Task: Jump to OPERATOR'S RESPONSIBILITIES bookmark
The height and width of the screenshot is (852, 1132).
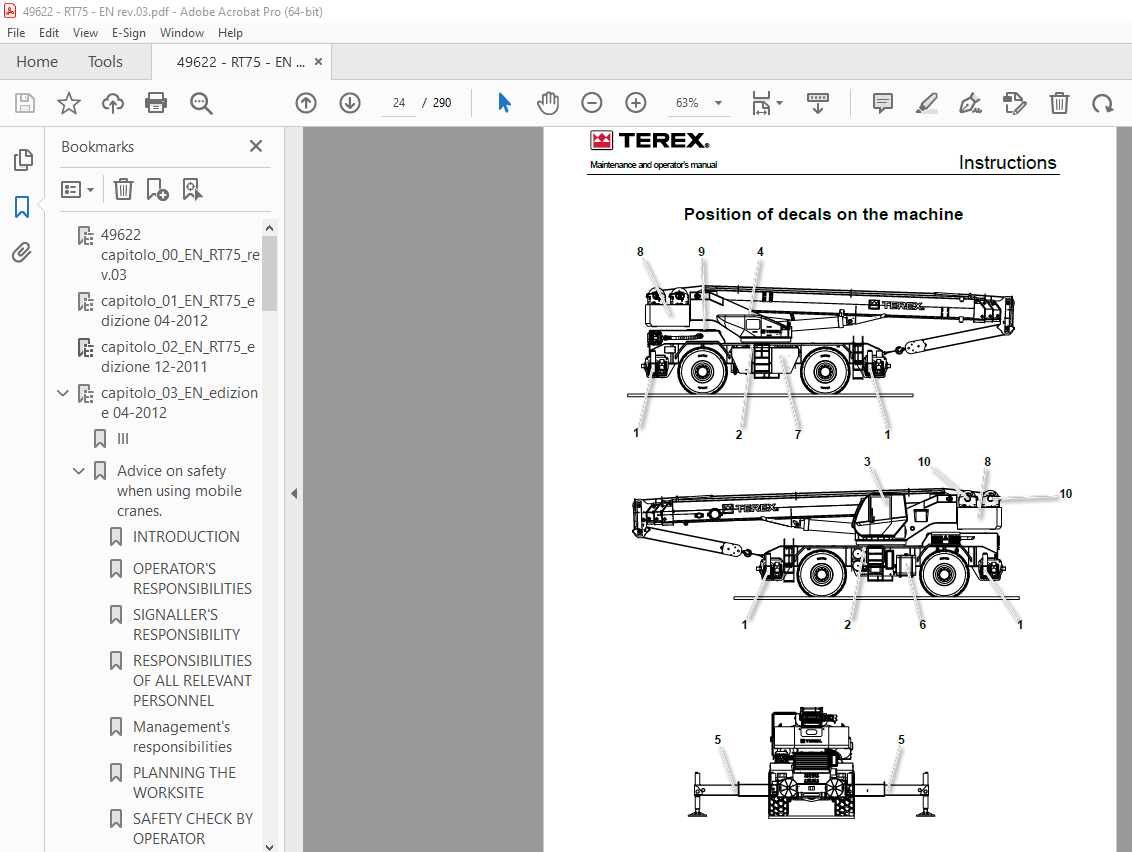Action: (x=192, y=578)
